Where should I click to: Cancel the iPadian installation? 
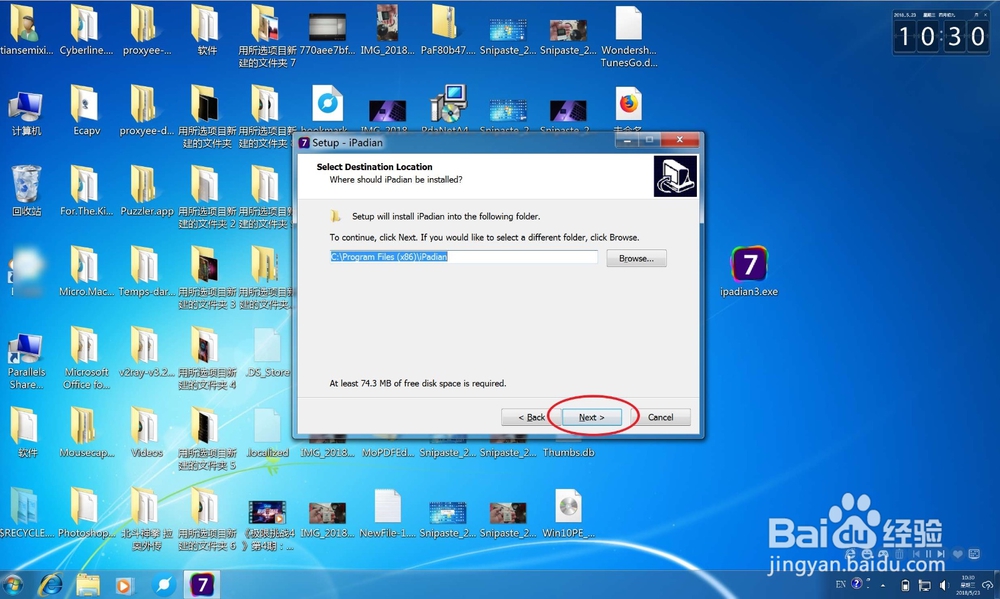click(x=661, y=417)
